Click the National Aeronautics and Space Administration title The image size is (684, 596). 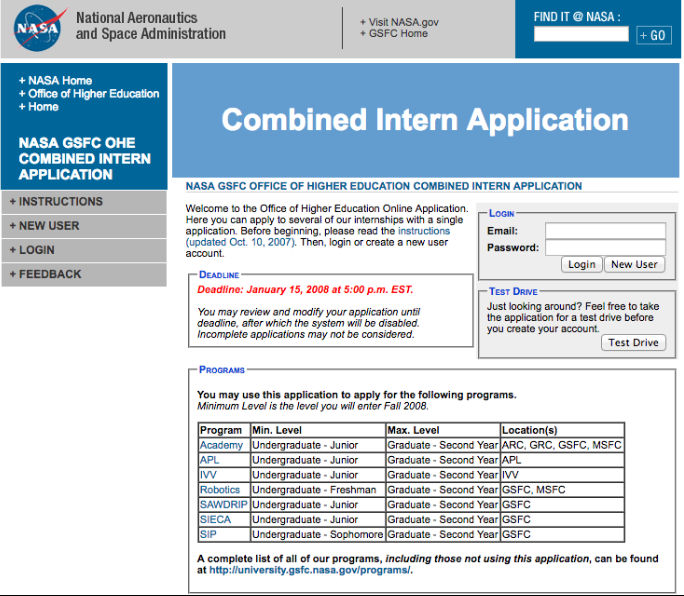[x=150, y=26]
